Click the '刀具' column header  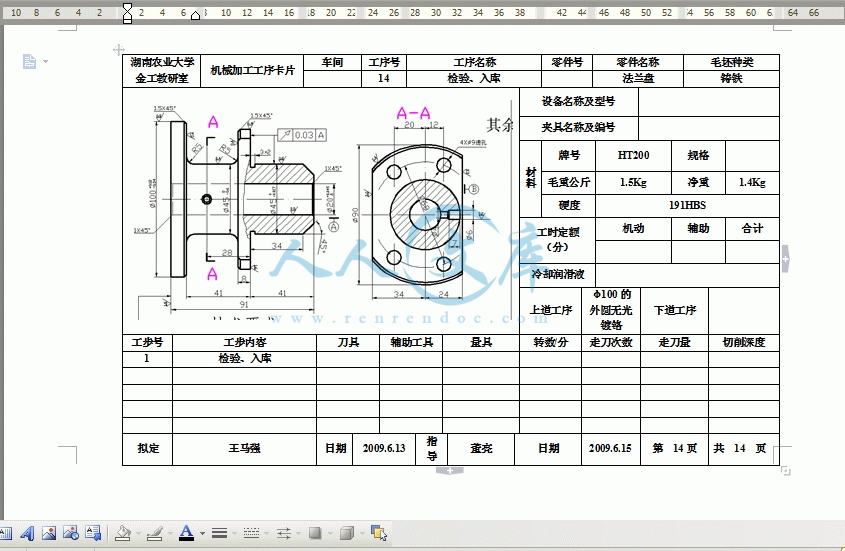[x=348, y=342]
